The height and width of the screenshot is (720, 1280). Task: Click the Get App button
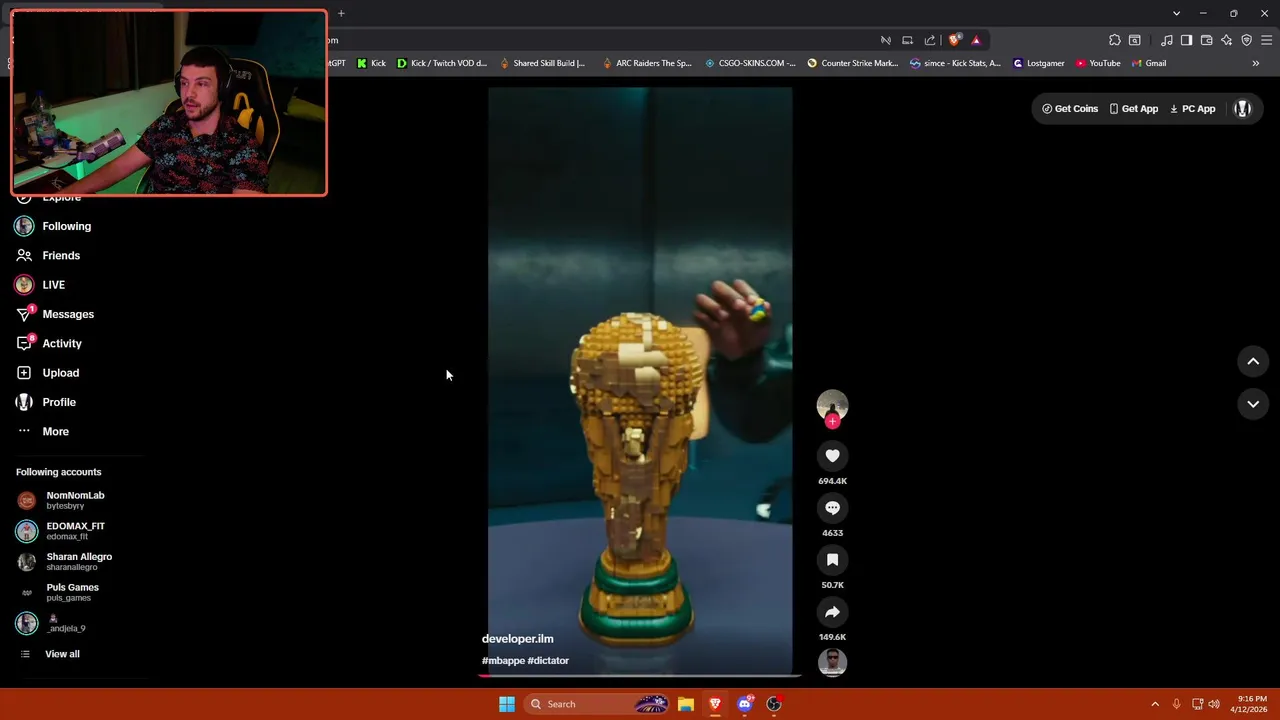coord(1133,109)
